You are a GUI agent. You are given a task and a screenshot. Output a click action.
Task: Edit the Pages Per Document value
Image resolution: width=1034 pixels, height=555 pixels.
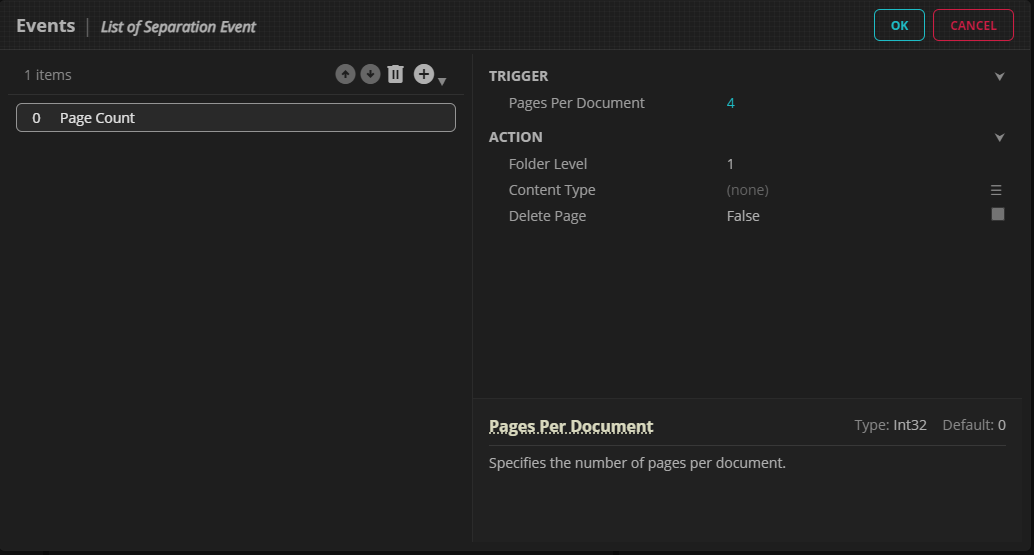coord(731,103)
